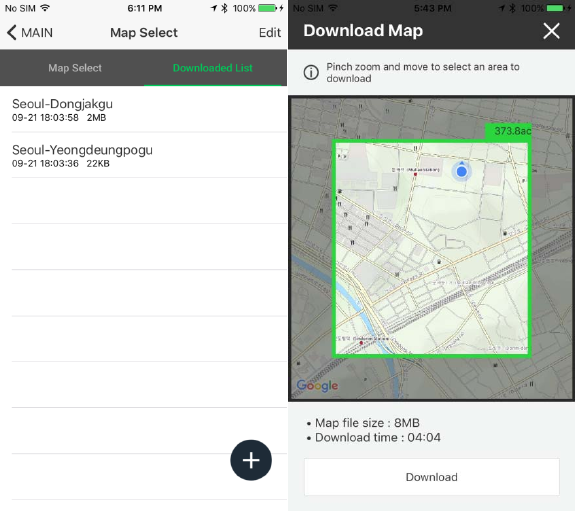575x511 pixels.
Task: Switch to the Downloaded List tab
Action: (x=213, y=68)
